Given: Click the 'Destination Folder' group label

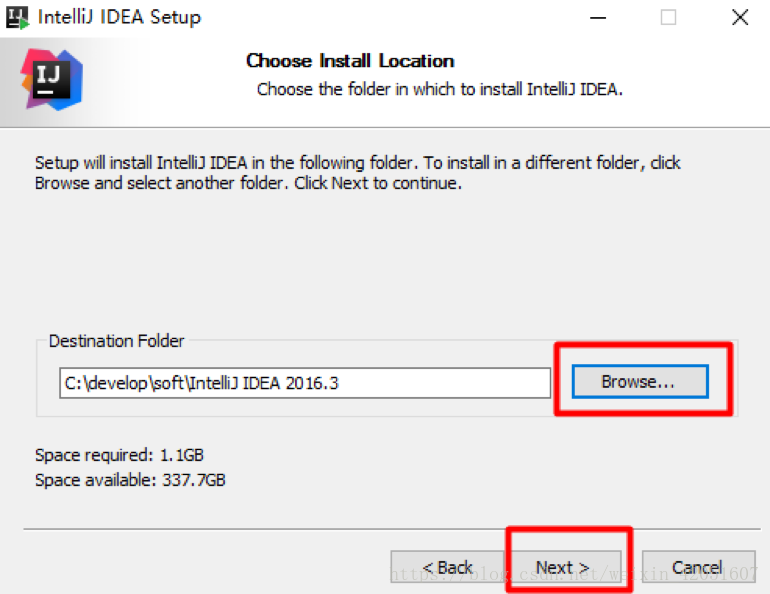Looking at the screenshot, I should click(x=117, y=341).
